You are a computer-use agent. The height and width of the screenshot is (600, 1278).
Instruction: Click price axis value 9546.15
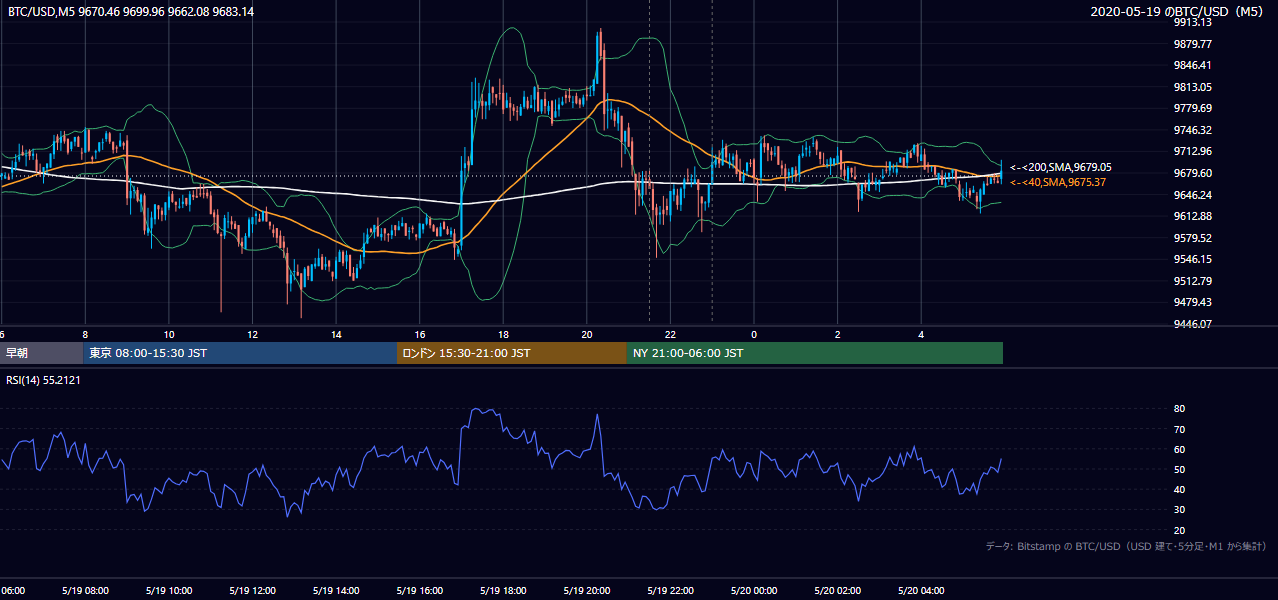tap(1193, 259)
